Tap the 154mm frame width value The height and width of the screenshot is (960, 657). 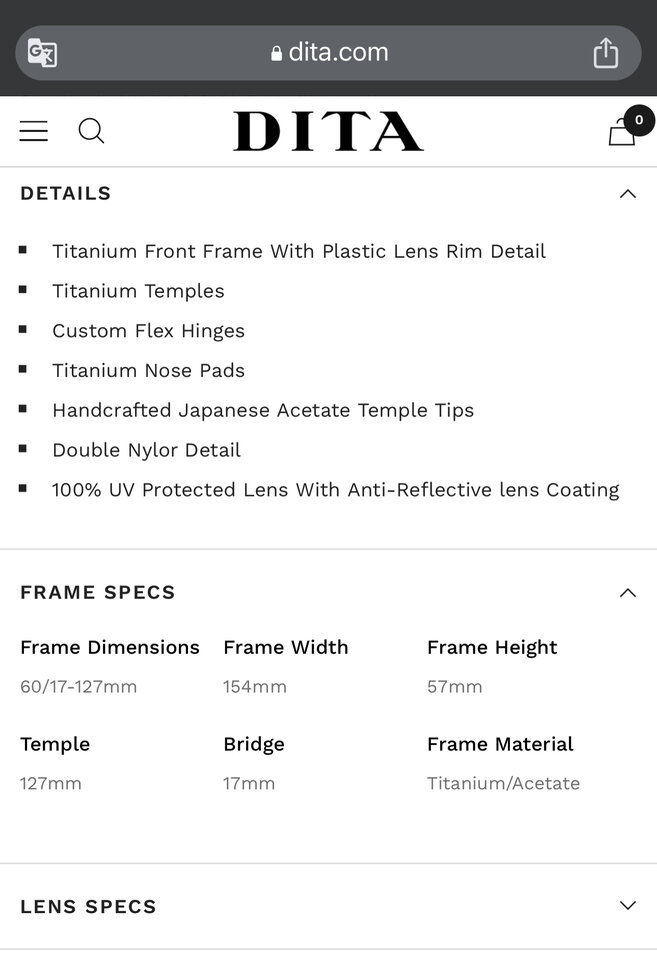(x=255, y=686)
